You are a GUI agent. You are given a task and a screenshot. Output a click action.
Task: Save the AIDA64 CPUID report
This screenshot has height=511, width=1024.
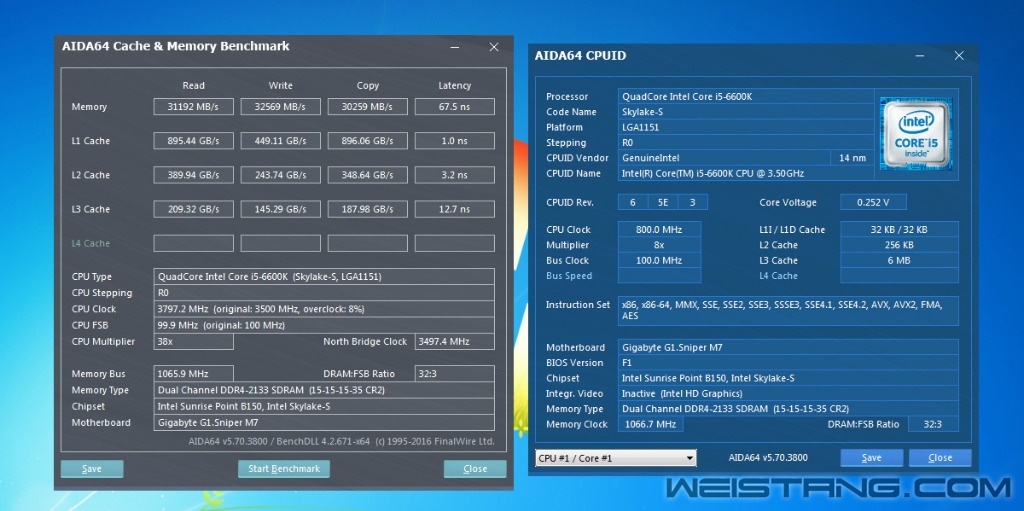coord(871,457)
